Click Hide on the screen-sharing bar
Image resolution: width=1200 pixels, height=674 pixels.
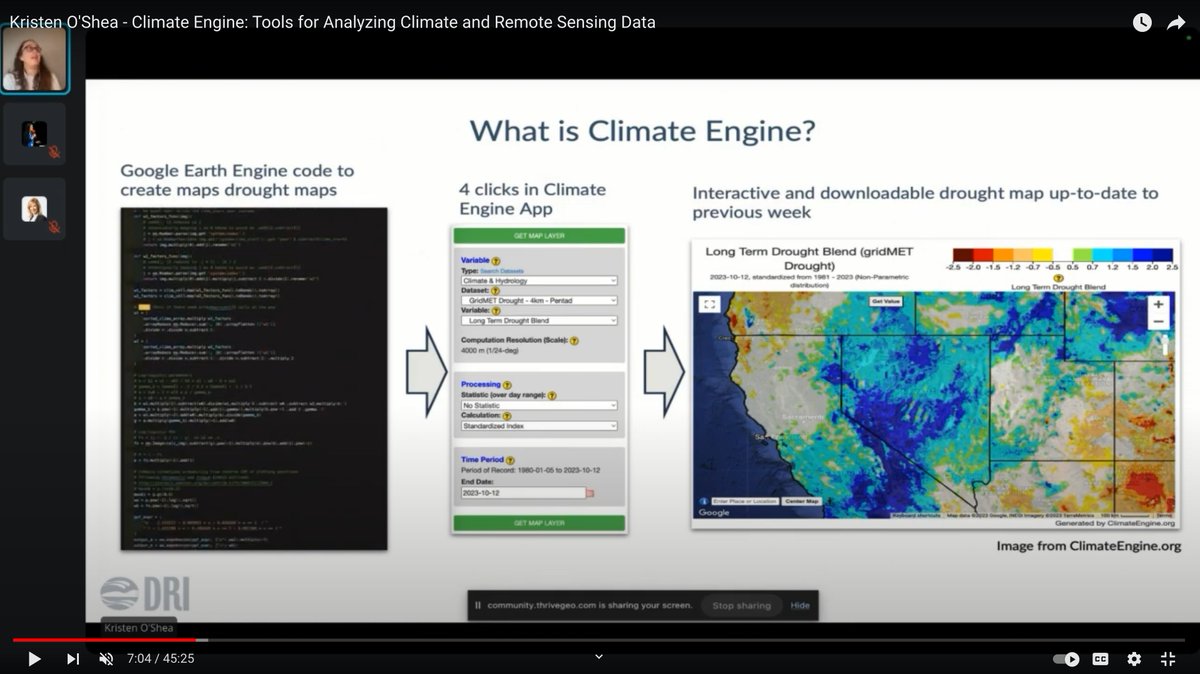801,605
